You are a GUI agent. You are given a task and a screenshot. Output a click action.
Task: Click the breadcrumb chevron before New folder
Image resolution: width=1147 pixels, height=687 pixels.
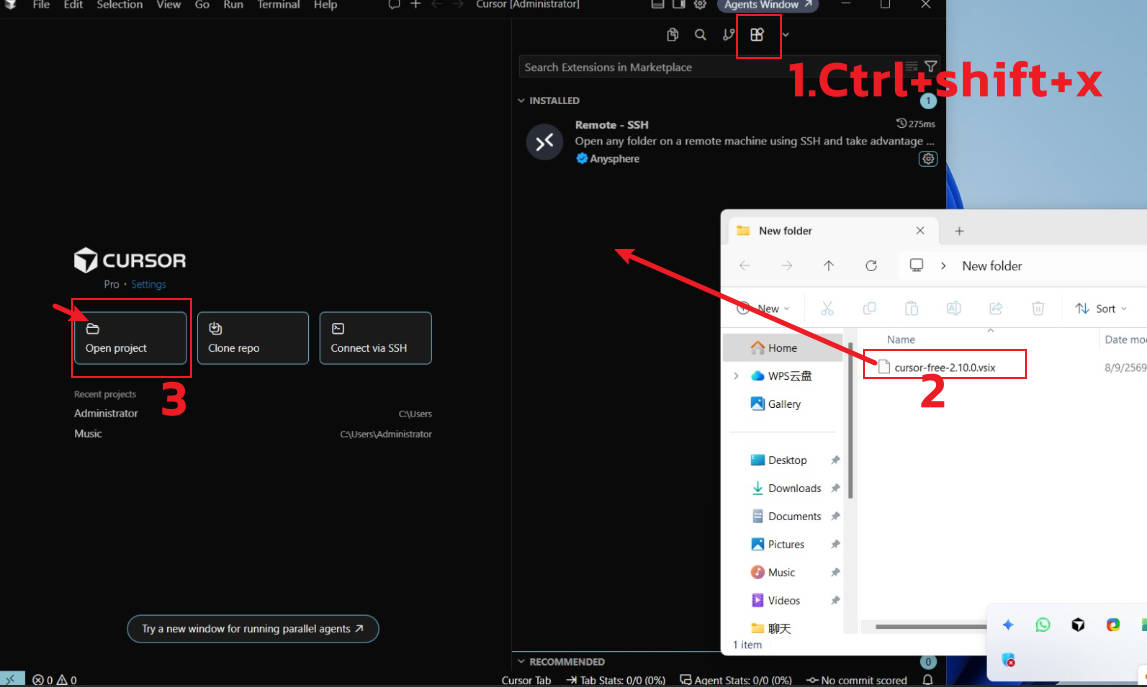coord(944,266)
